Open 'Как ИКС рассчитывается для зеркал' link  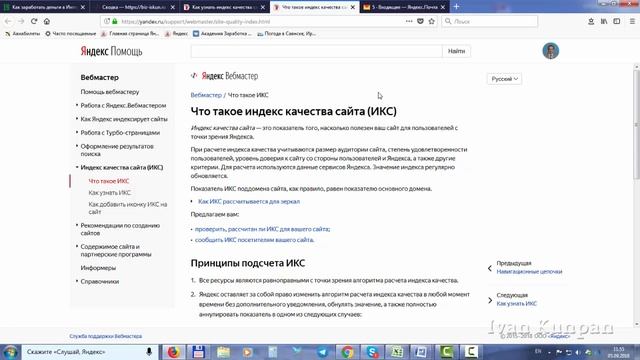(249, 201)
